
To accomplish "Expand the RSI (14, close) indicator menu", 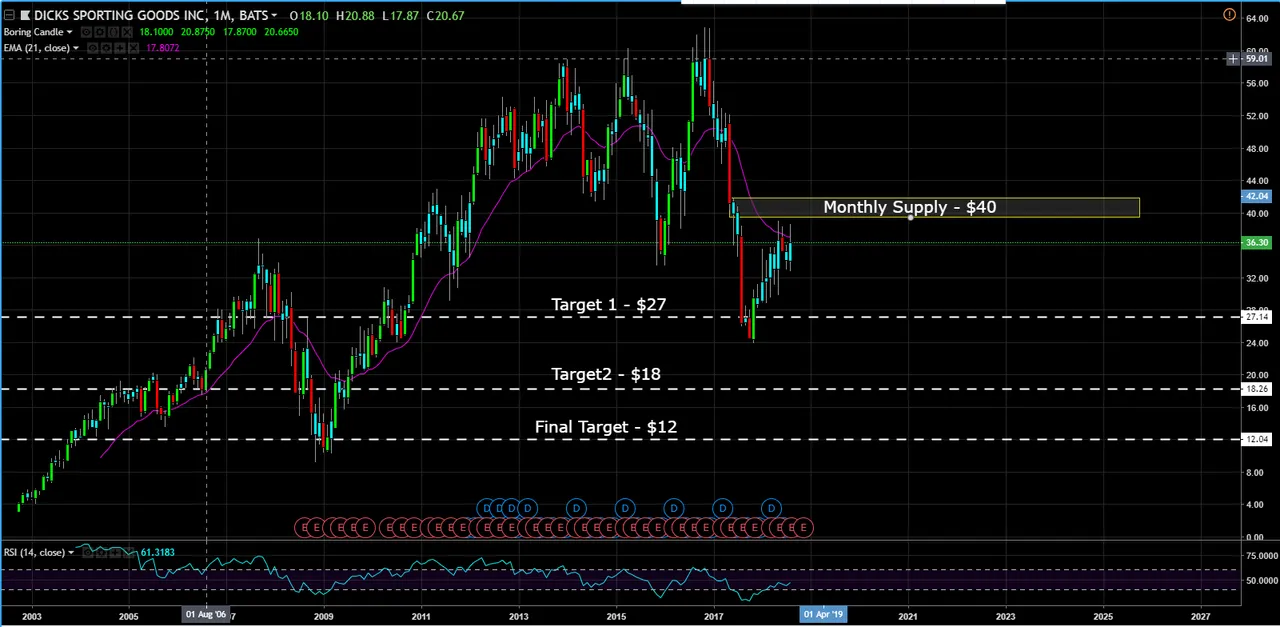I will (x=70, y=553).
